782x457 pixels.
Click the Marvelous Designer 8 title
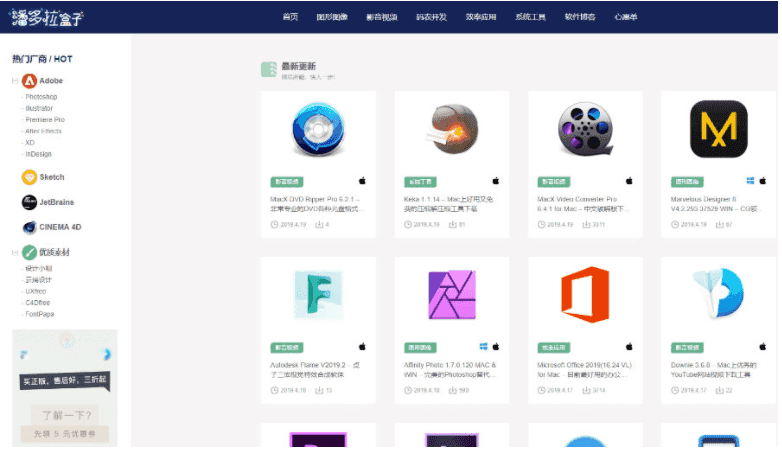pyautogui.click(x=715, y=204)
